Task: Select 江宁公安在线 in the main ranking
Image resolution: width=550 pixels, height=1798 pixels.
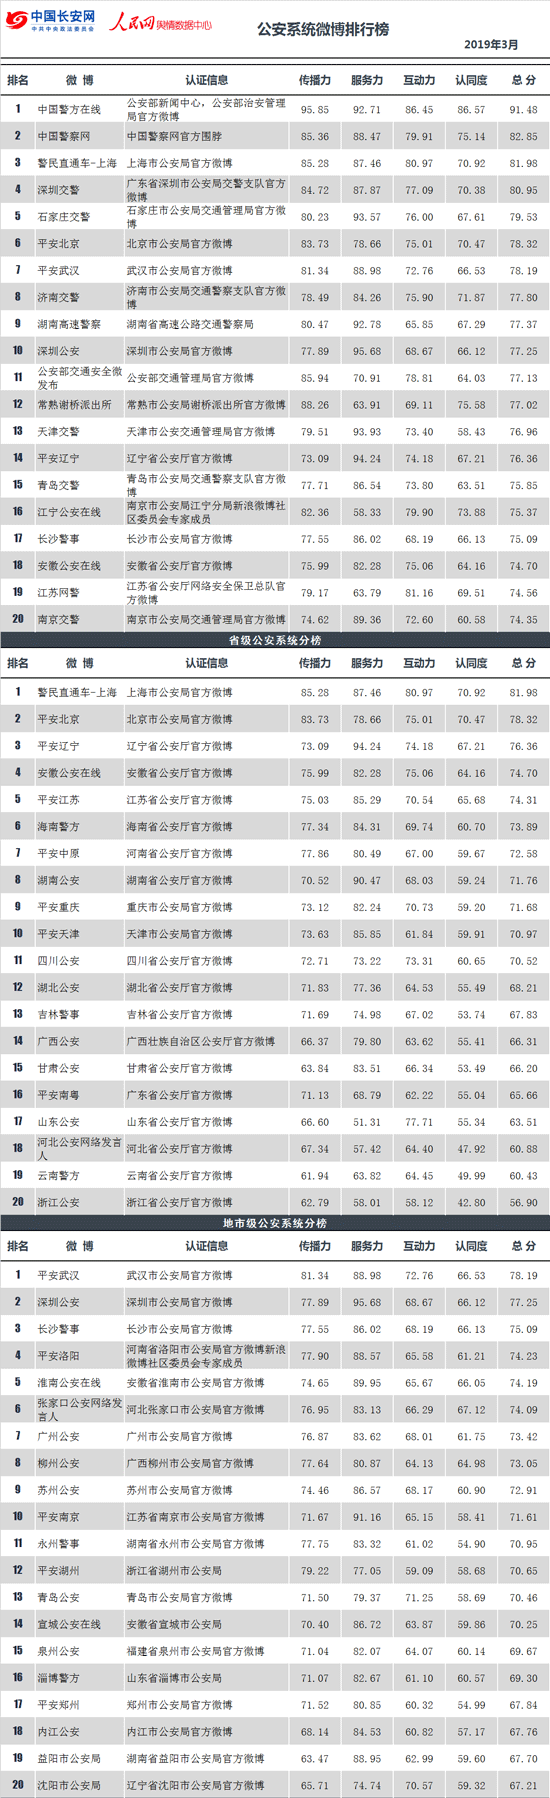Action: point(69,512)
